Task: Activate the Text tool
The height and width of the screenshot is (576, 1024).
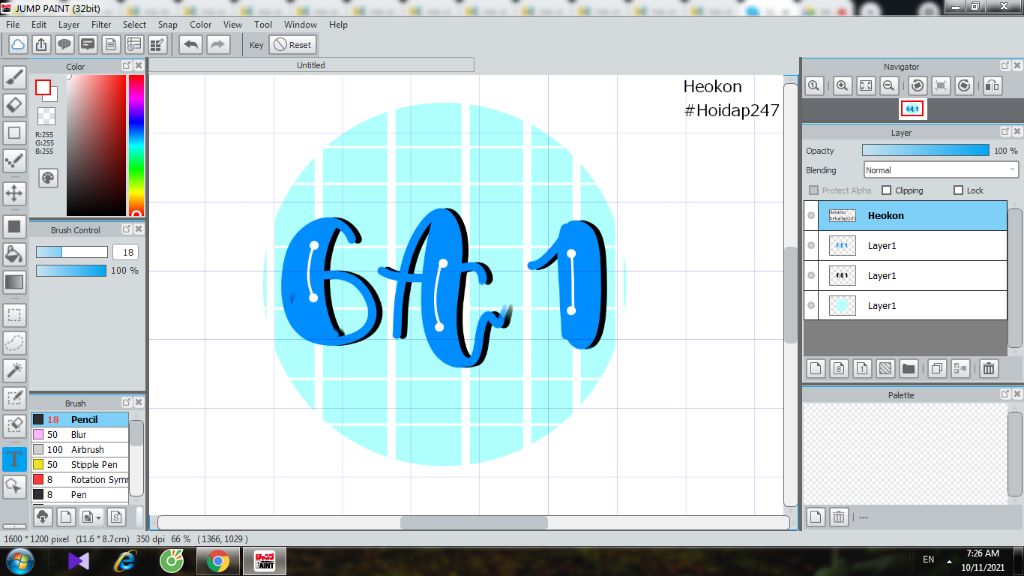Action: click(14, 458)
